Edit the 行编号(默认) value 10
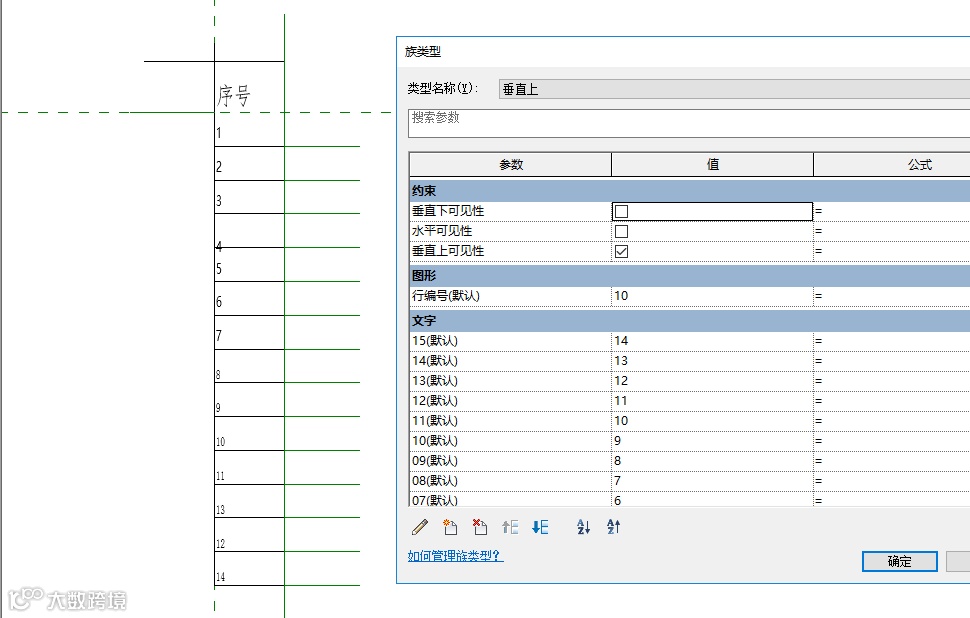Image resolution: width=970 pixels, height=618 pixels. pos(712,296)
